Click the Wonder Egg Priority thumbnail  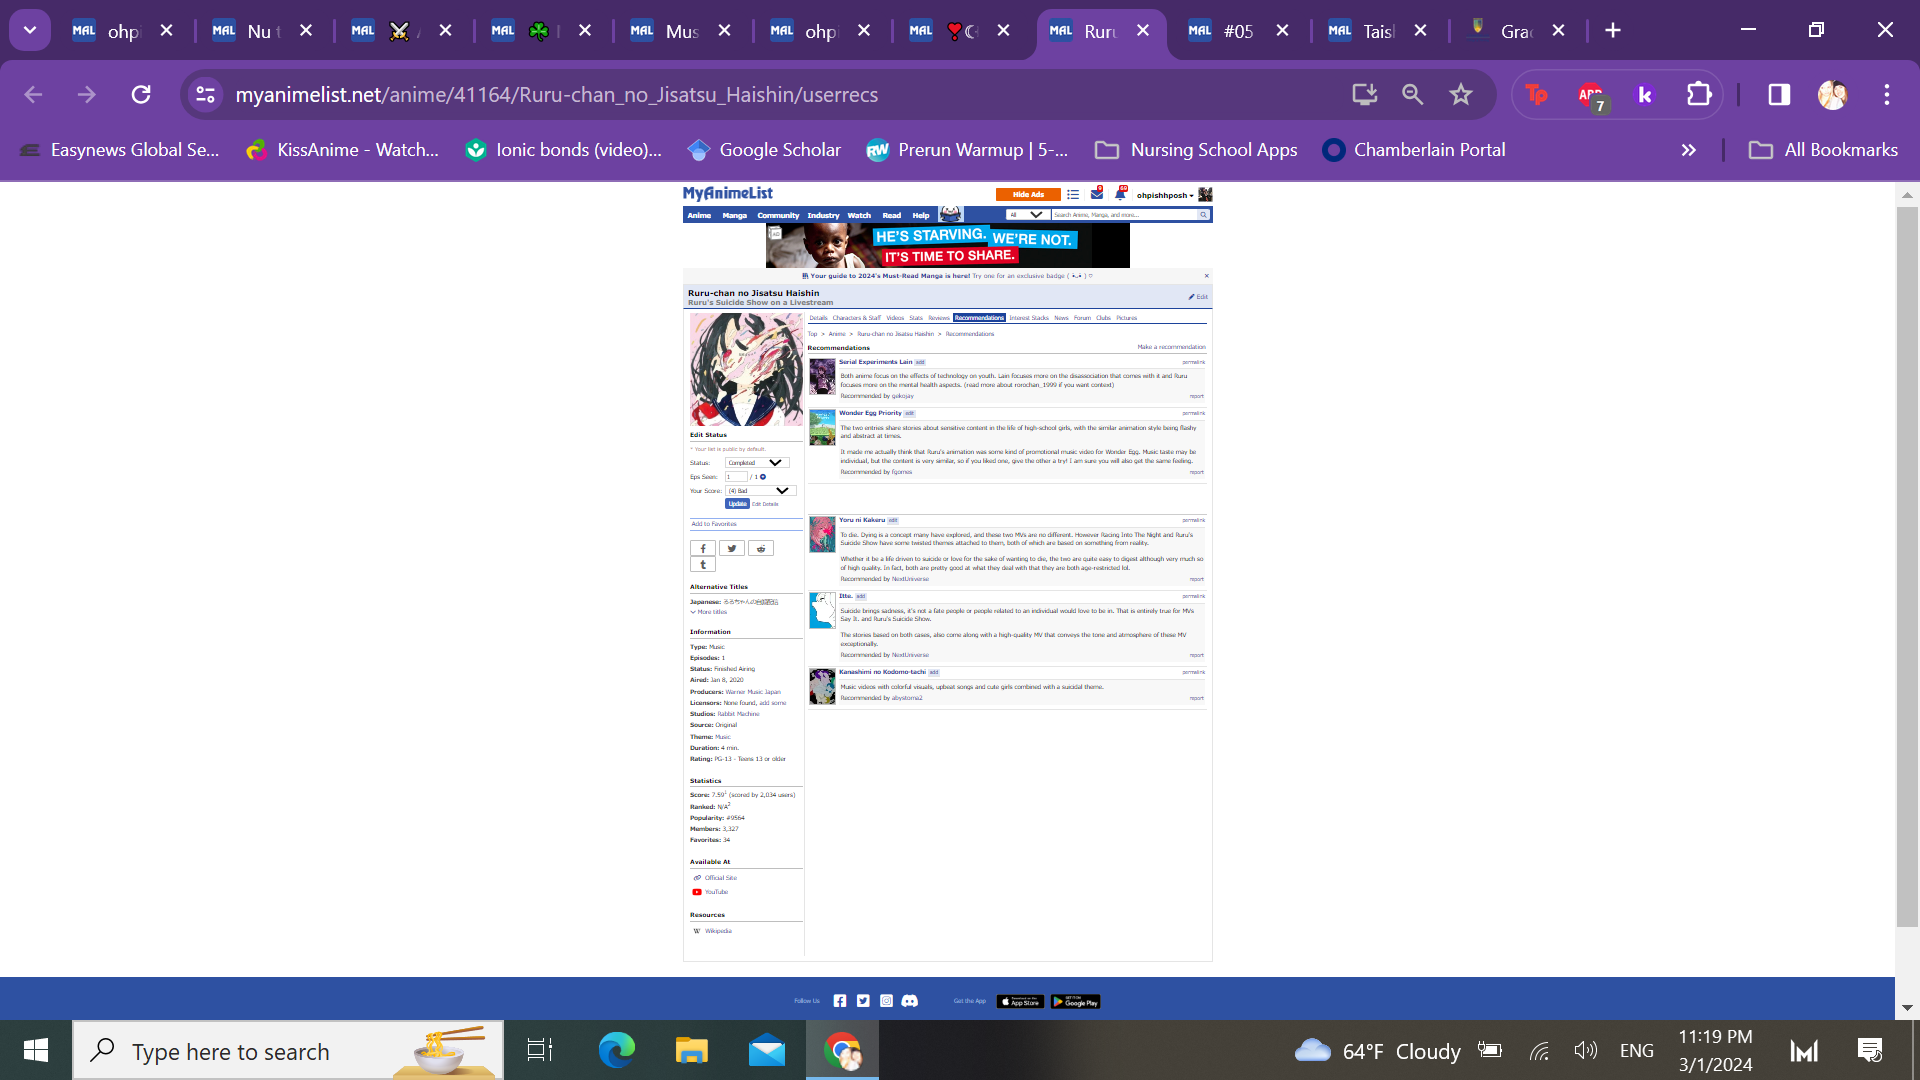coord(822,428)
